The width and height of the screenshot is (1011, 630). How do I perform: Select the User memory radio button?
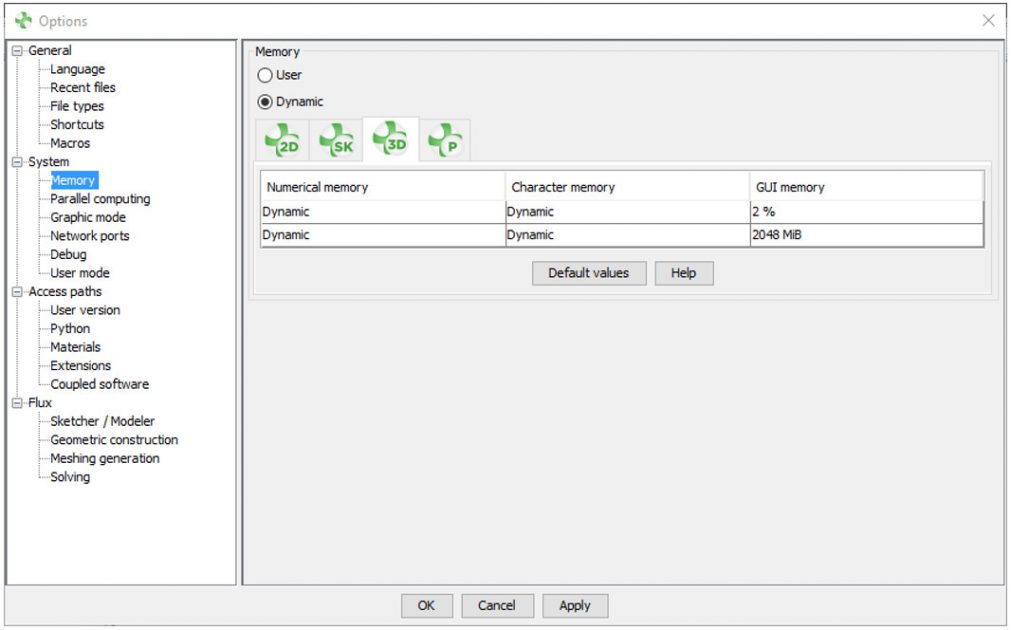(265, 75)
